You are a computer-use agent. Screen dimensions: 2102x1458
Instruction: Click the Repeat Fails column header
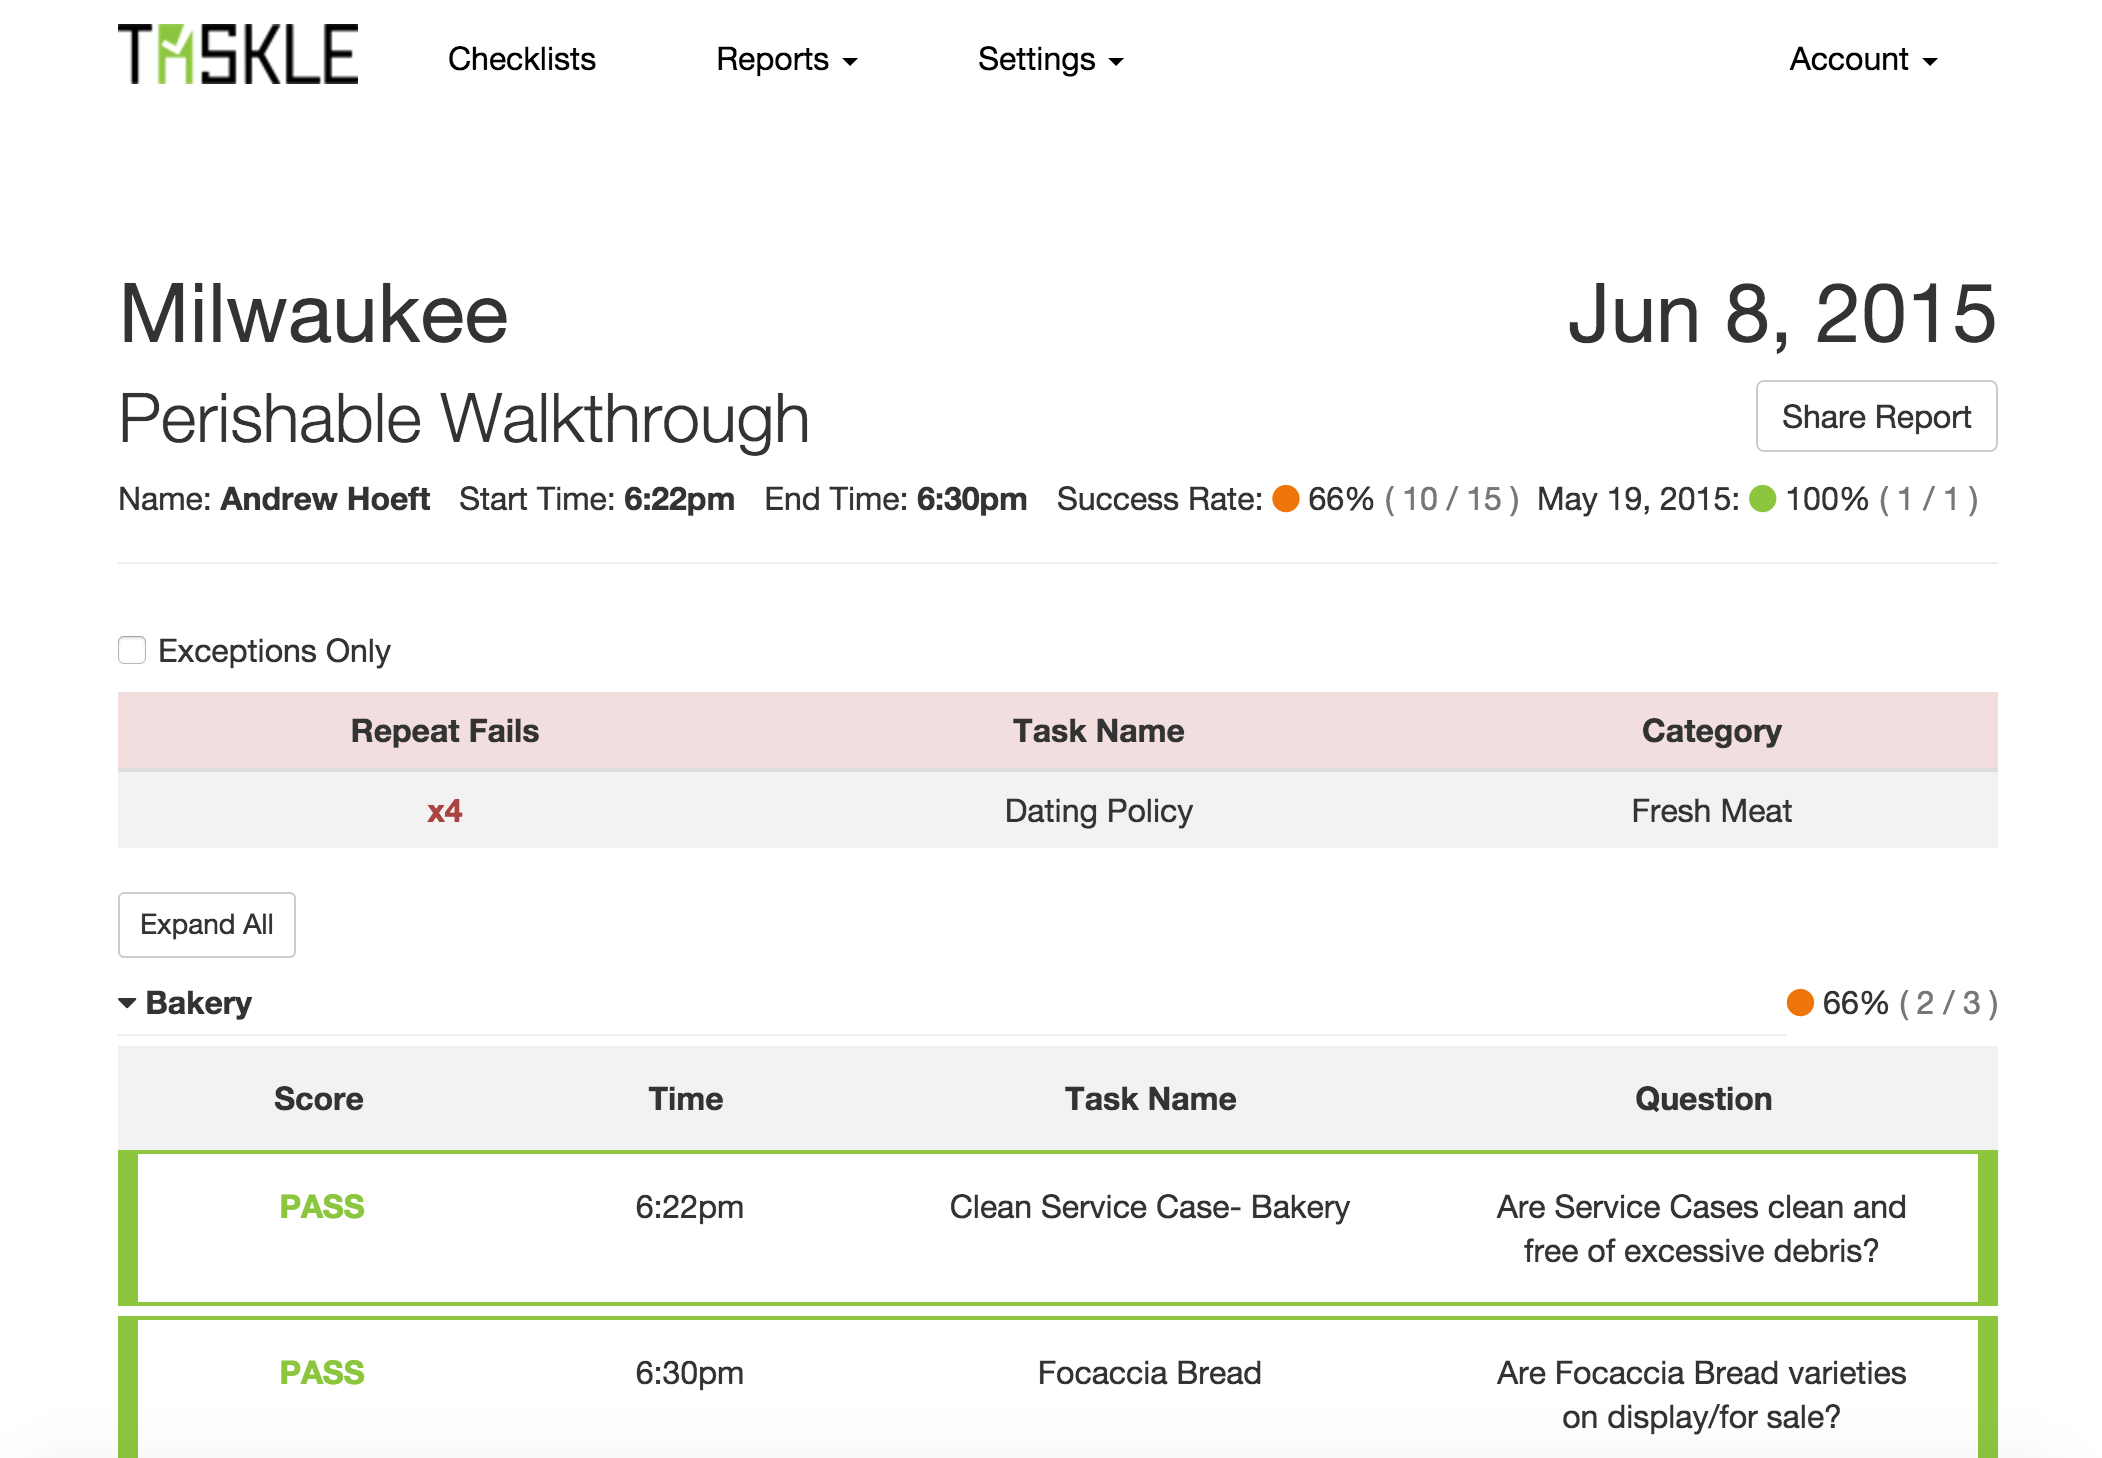[x=444, y=731]
